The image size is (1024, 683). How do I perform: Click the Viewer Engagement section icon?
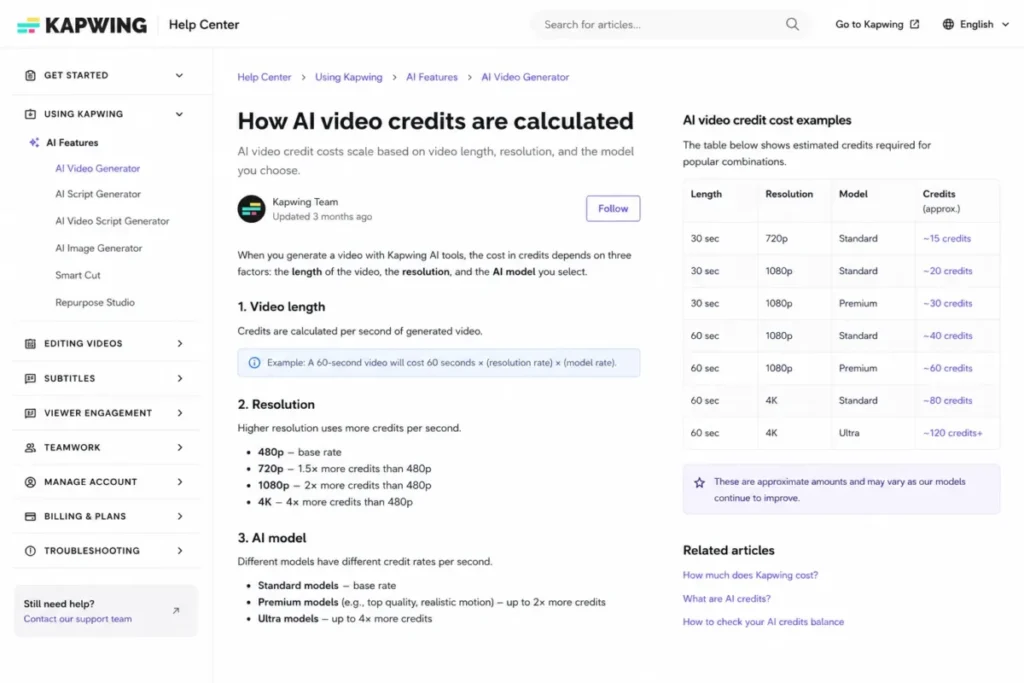pyautogui.click(x=30, y=413)
